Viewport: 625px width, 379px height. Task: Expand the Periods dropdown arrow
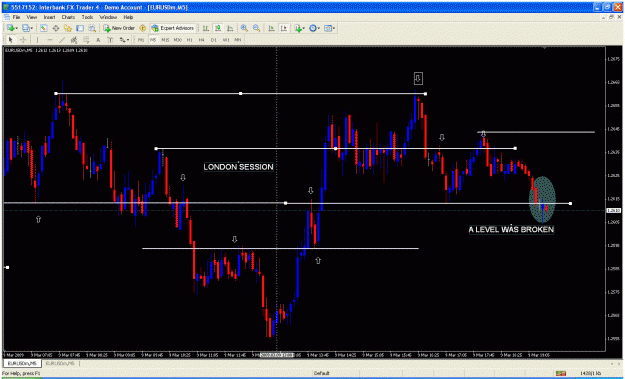click(319, 28)
